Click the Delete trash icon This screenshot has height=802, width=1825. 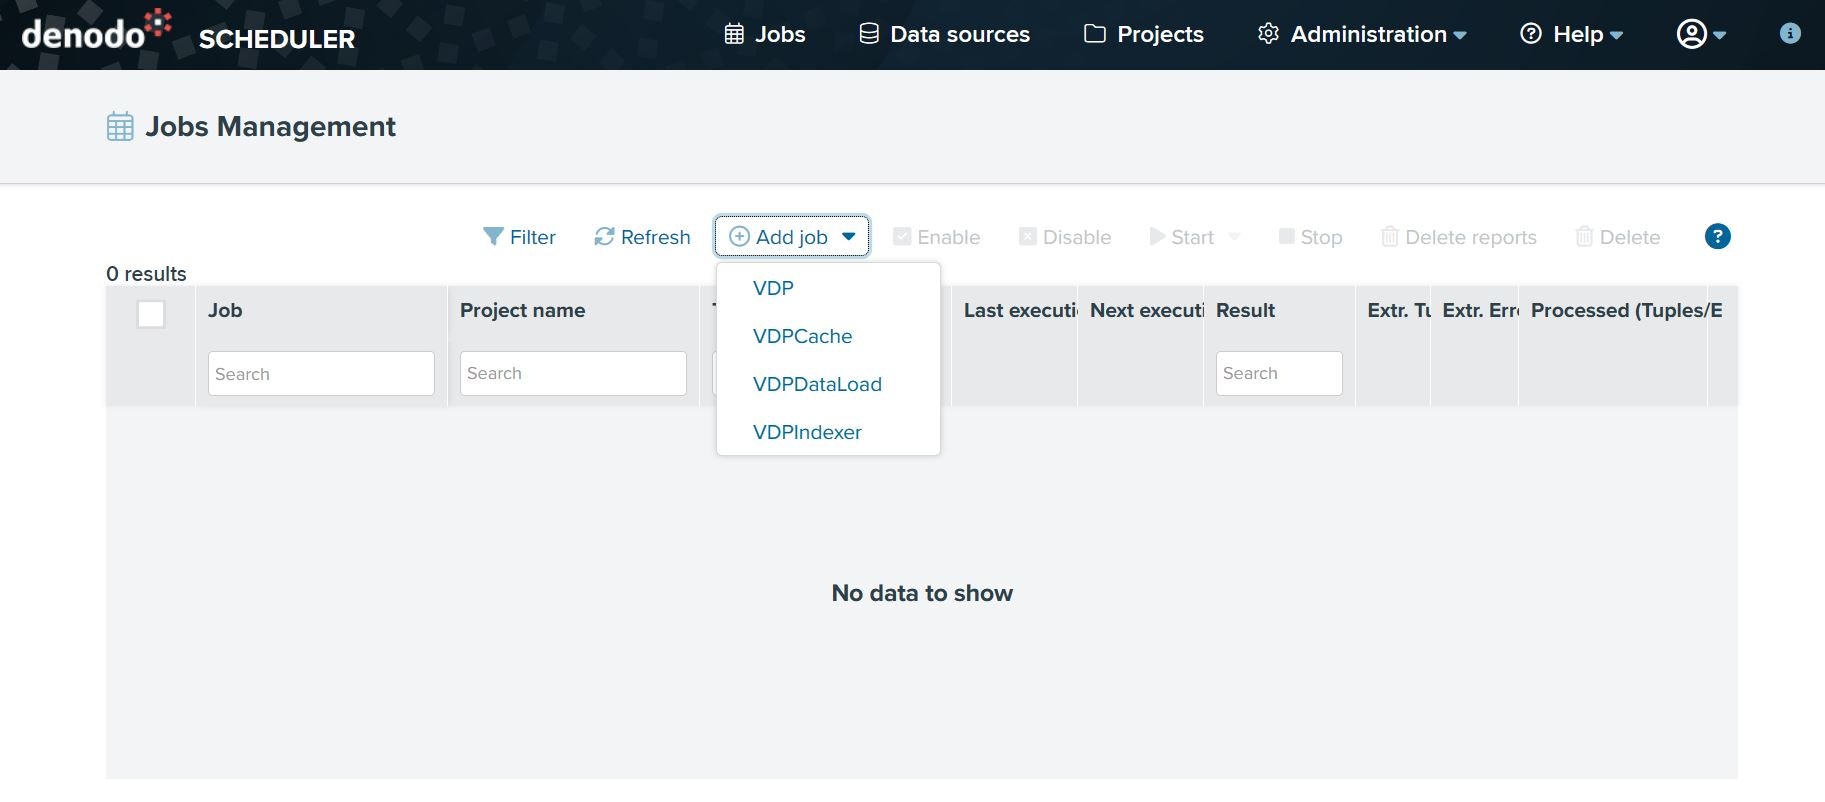point(1584,237)
